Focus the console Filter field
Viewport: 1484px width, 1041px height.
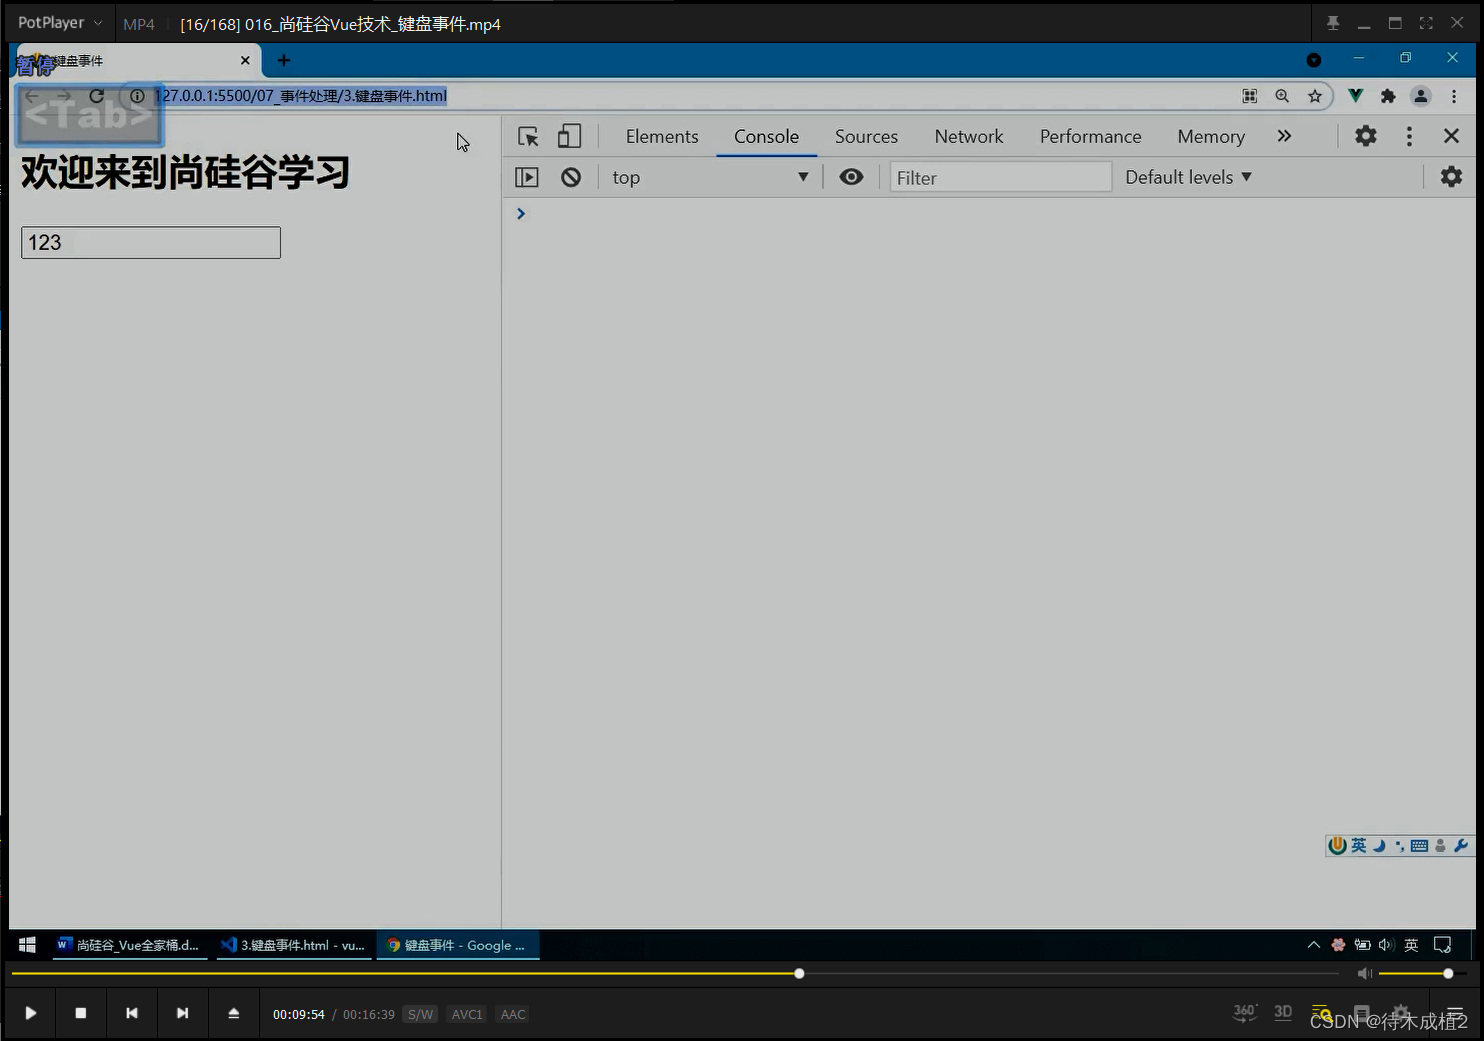coord(1001,177)
